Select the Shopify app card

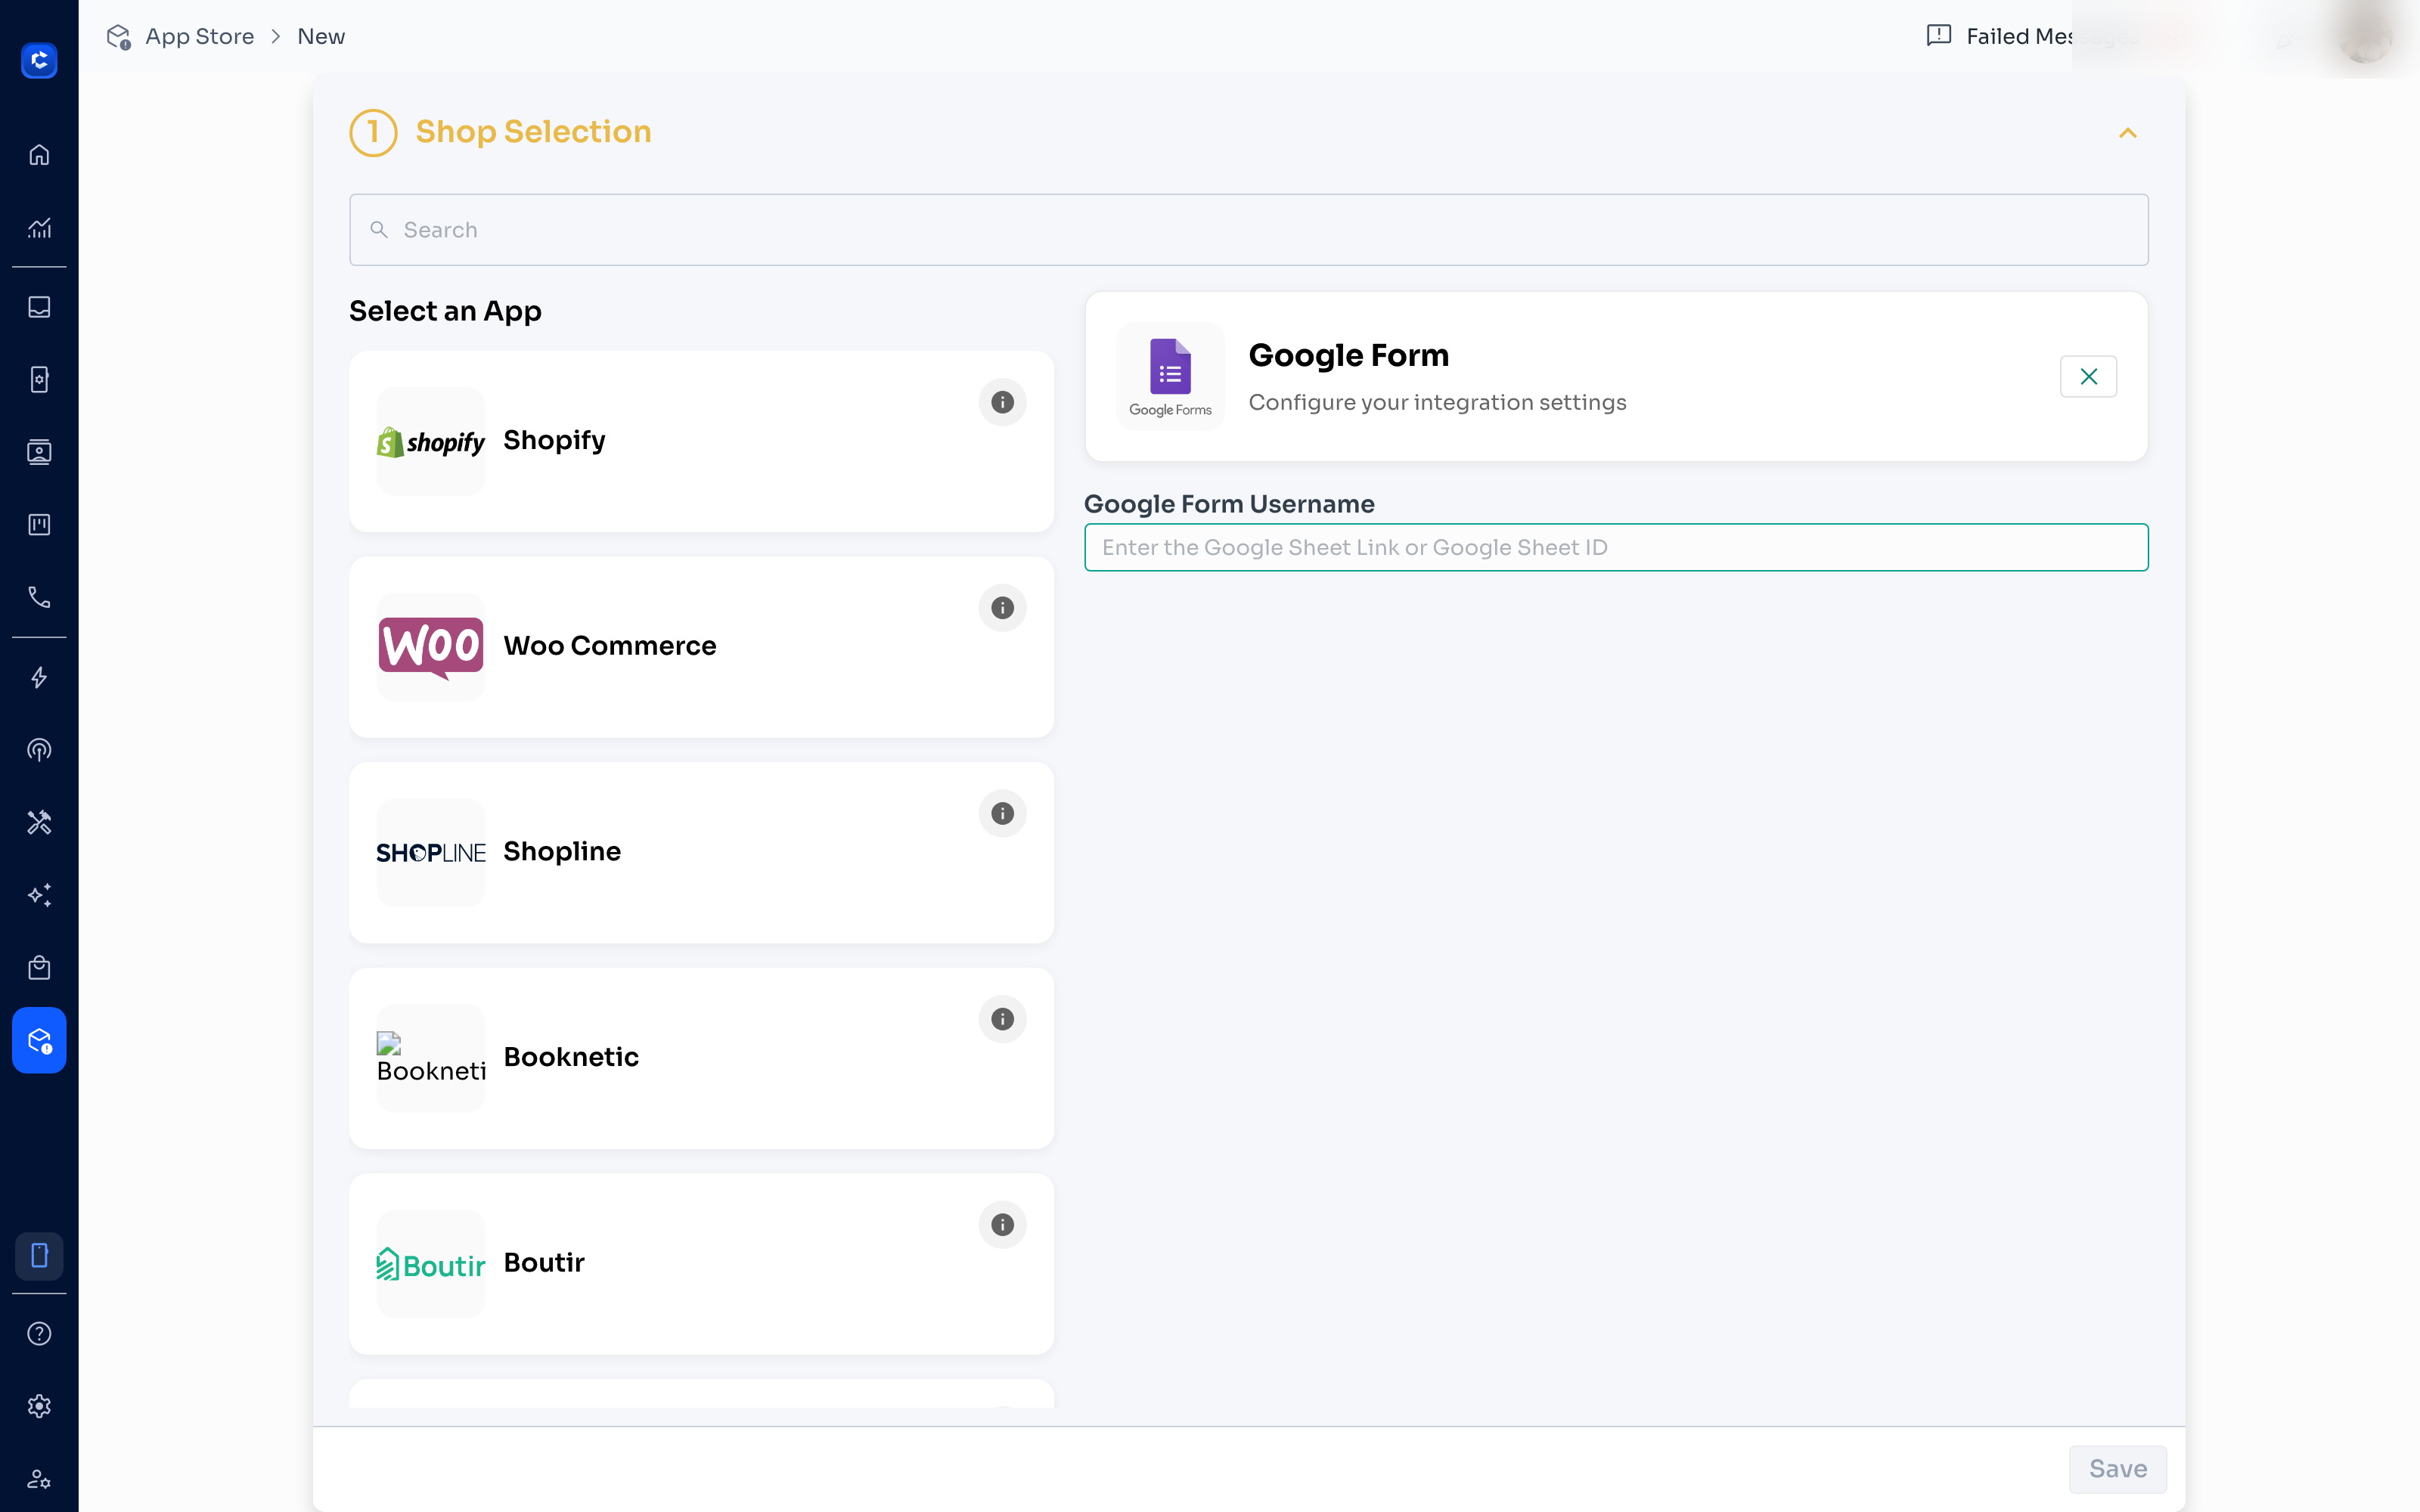click(x=701, y=441)
